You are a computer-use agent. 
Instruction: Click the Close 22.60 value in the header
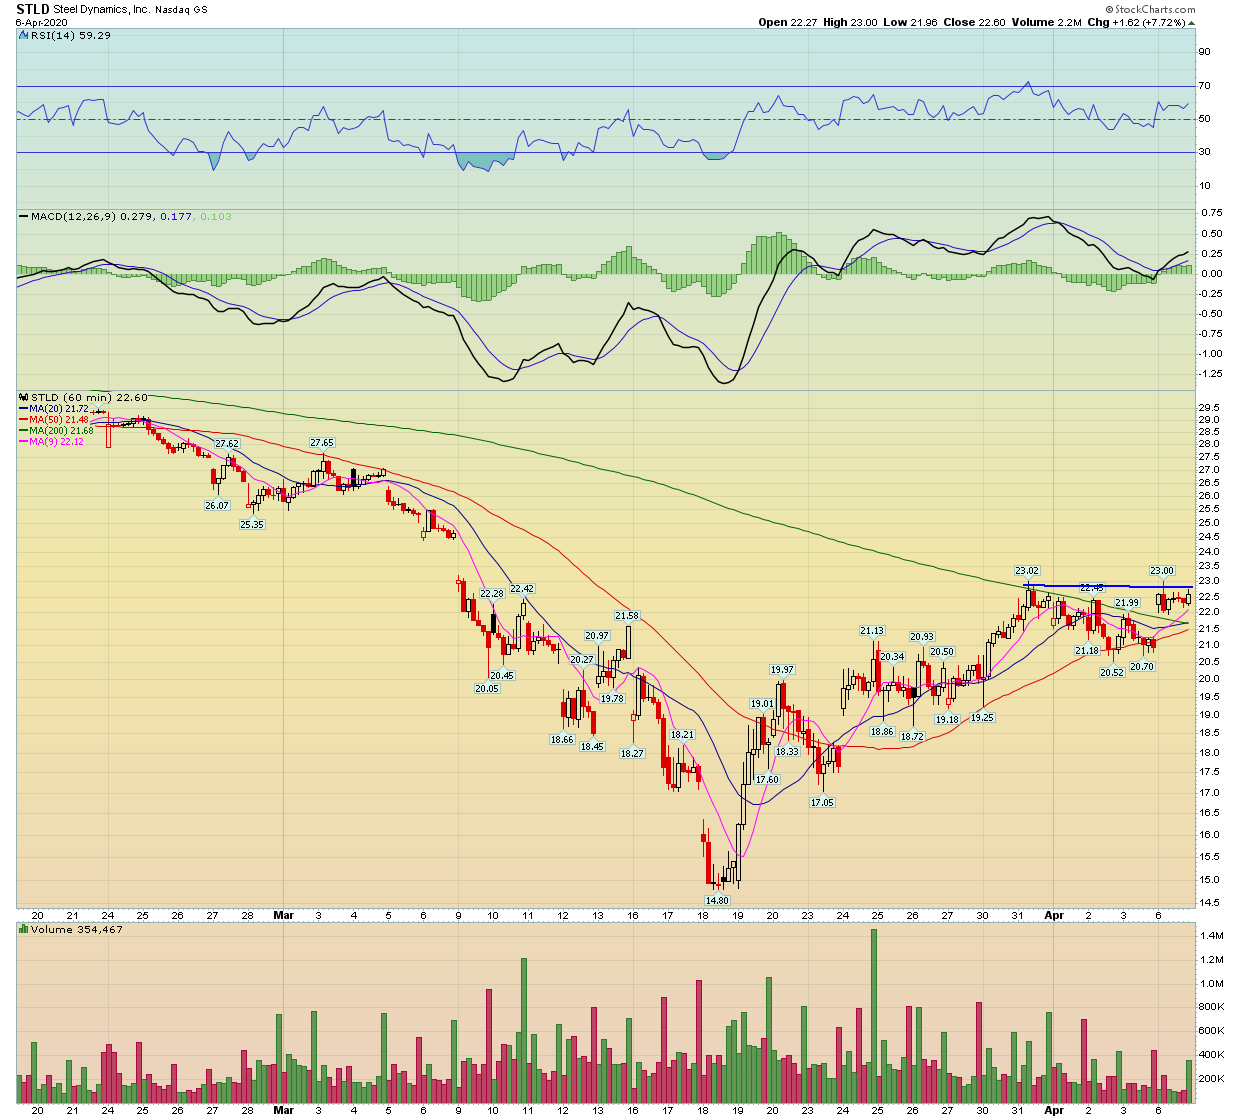click(974, 22)
